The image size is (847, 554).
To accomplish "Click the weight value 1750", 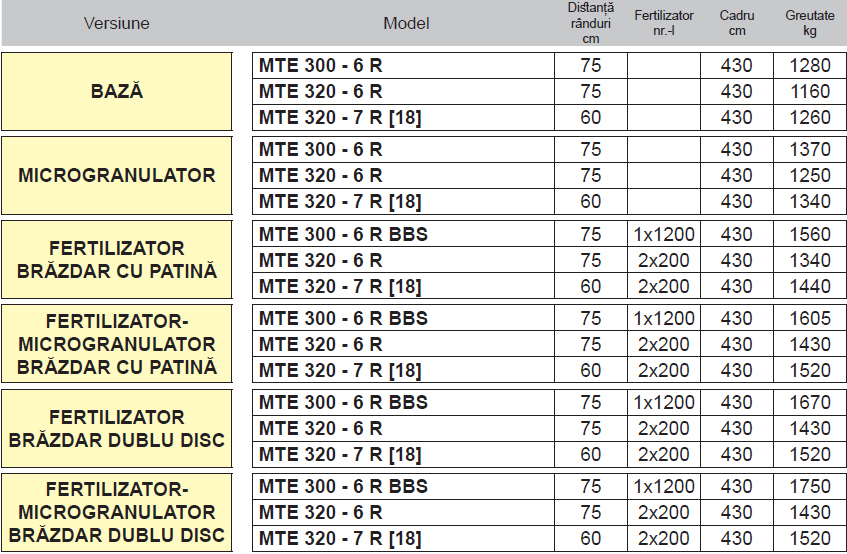I will pyautogui.click(x=809, y=486).
